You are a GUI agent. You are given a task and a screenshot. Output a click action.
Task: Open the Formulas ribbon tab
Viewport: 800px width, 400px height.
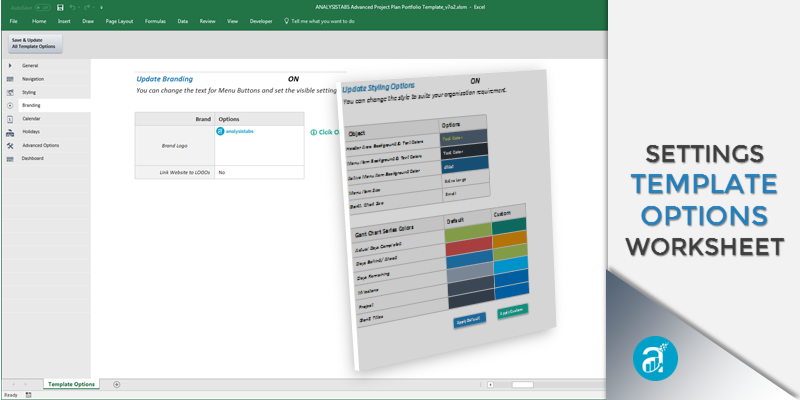[x=155, y=20]
